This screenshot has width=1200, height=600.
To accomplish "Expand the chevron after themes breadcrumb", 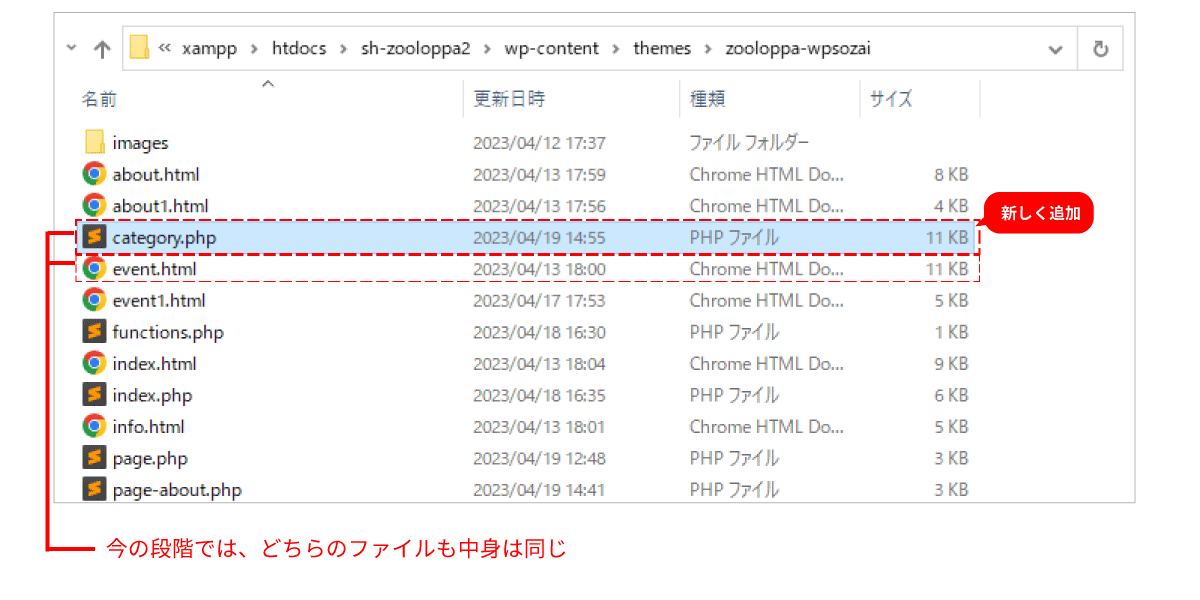I will pyautogui.click(x=709, y=49).
